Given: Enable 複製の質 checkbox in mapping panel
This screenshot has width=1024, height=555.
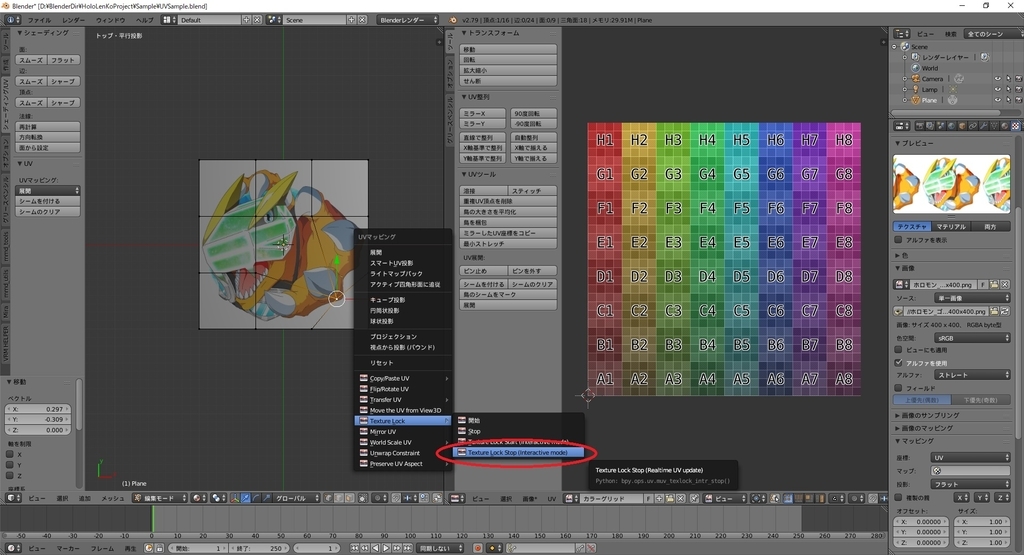Looking at the screenshot, I should point(899,498).
